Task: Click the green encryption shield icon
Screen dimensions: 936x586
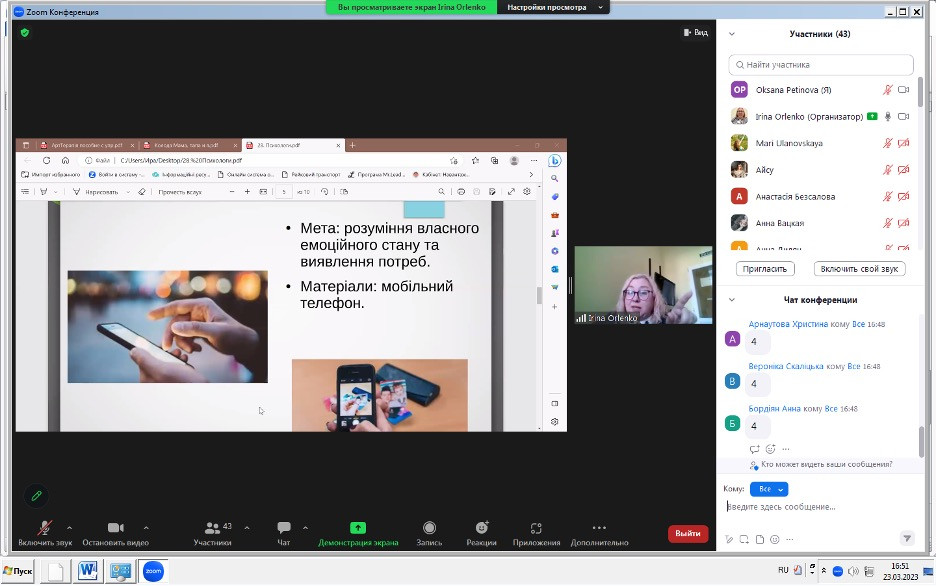Action: 24,32
